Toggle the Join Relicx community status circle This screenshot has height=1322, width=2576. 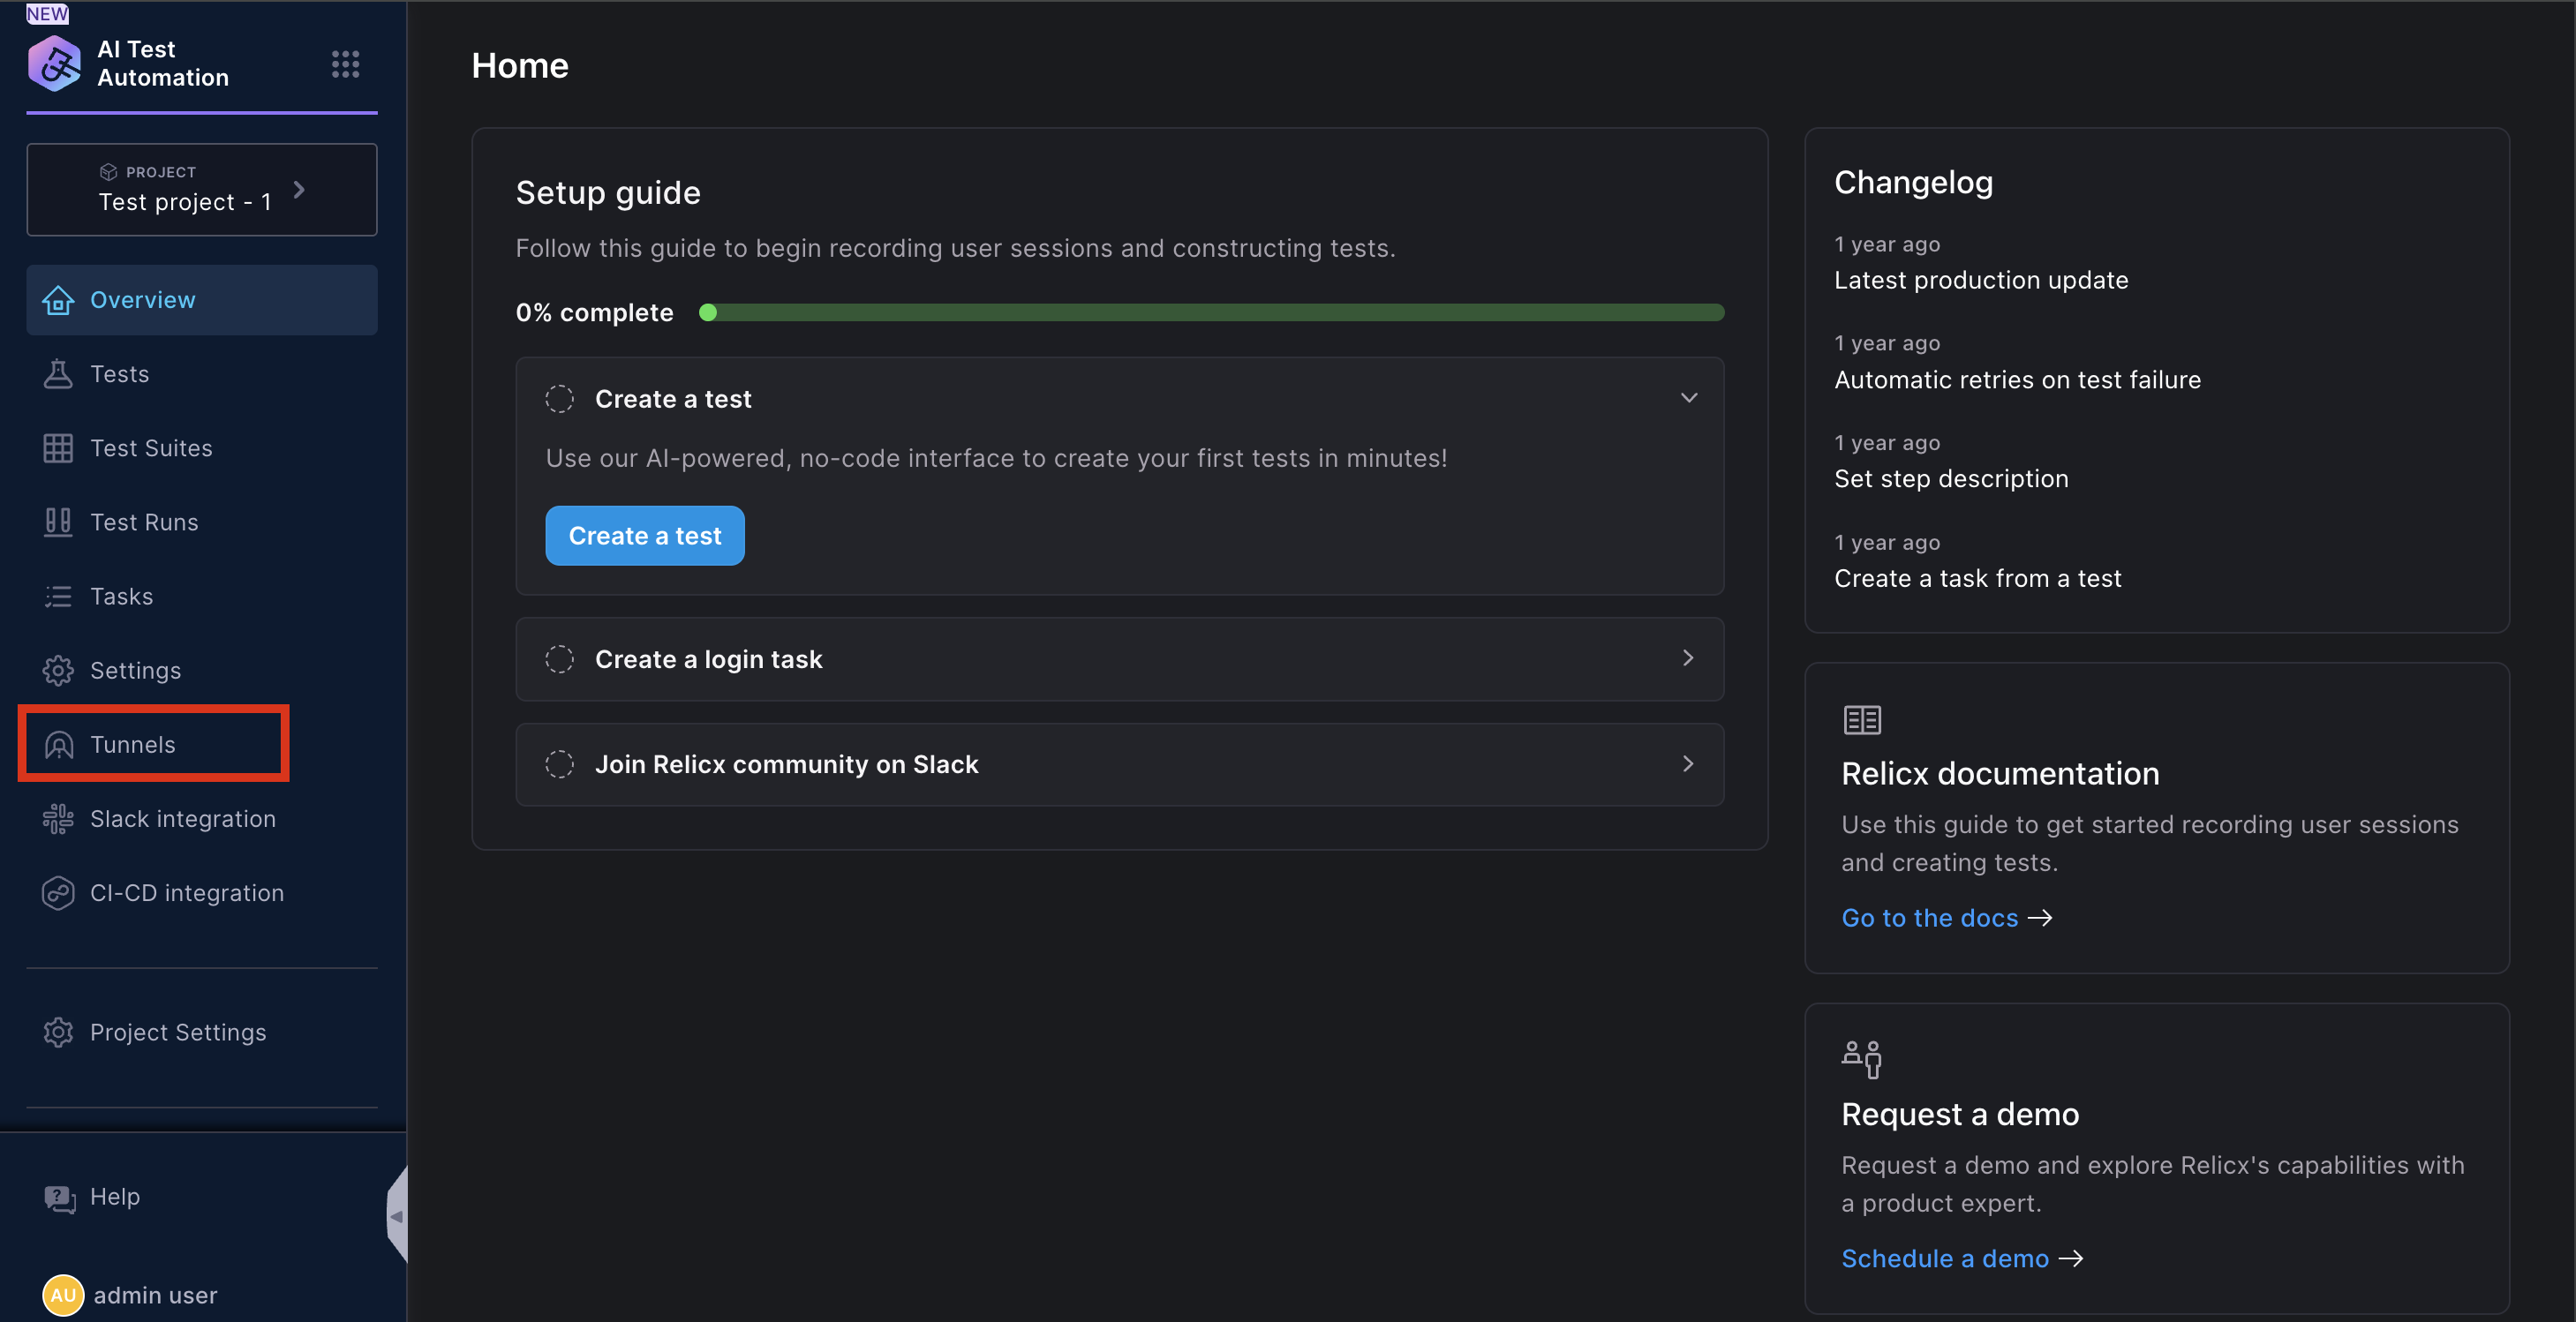pyautogui.click(x=559, y=764)
